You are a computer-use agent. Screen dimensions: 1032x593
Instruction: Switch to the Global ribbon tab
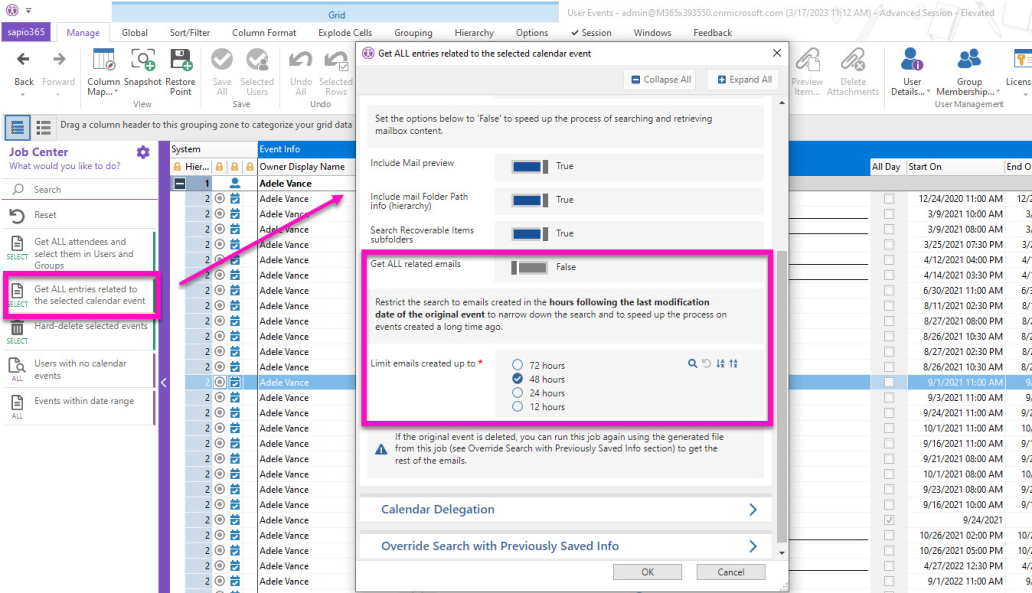point(134,32)
